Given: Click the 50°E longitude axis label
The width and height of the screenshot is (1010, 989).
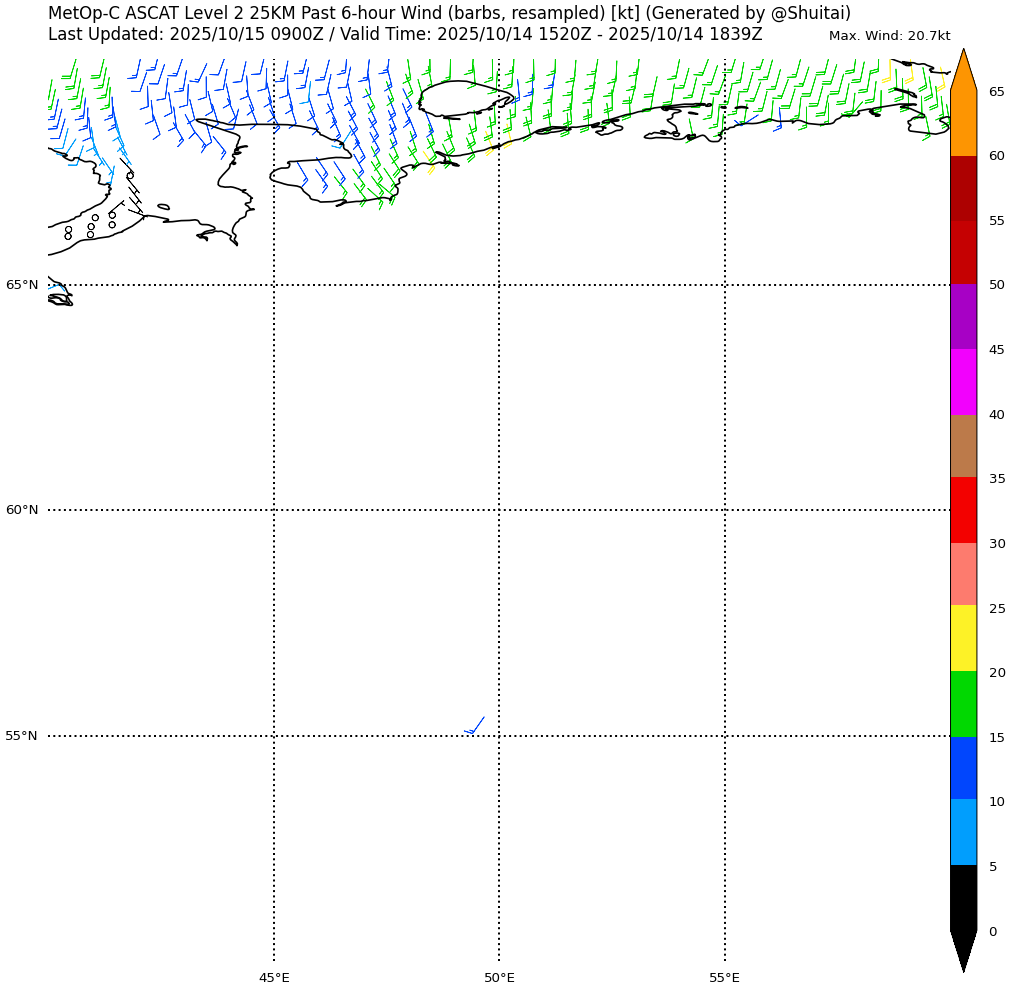Looking at the screenshot, I should coord(499,977).
